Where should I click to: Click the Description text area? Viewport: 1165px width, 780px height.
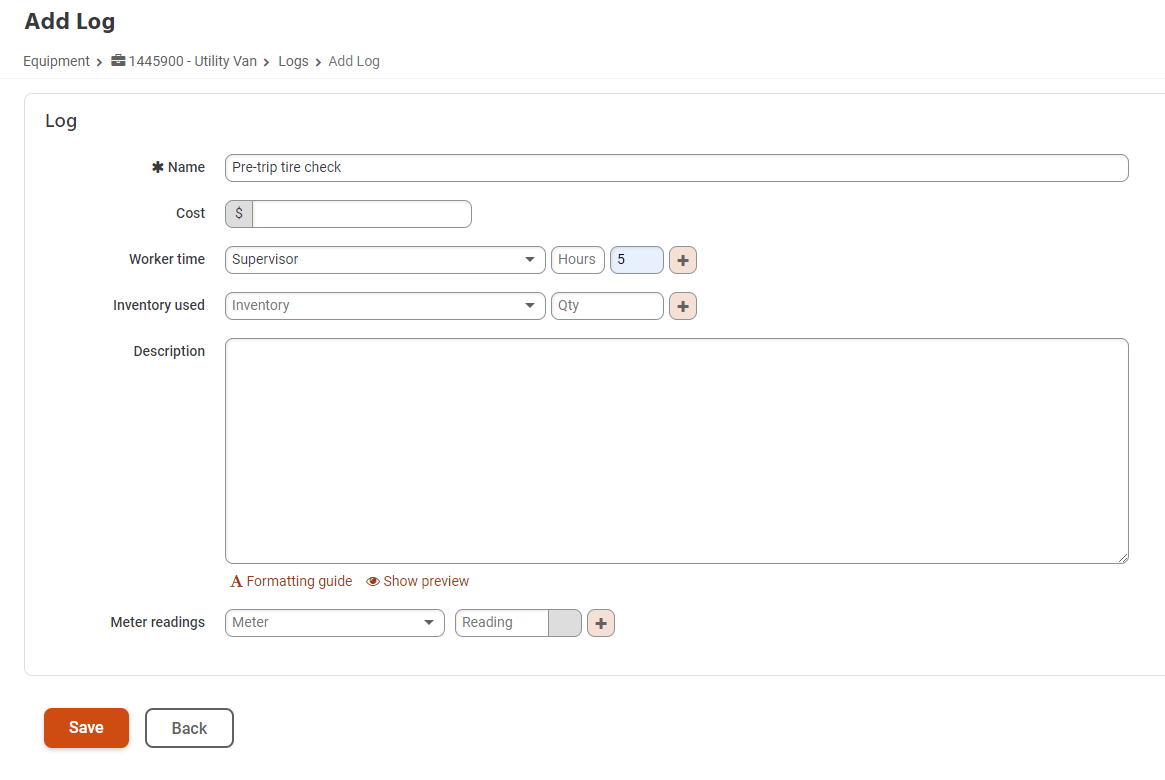point(677,450)
